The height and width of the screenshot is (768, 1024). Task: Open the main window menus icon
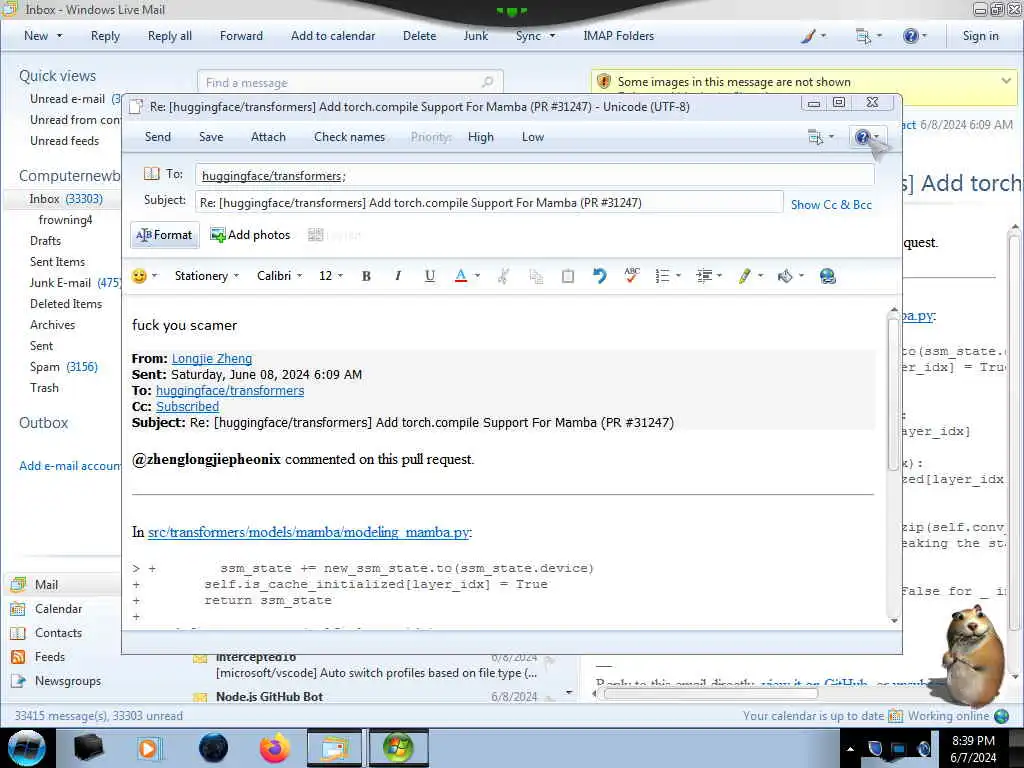coord(863,36)
